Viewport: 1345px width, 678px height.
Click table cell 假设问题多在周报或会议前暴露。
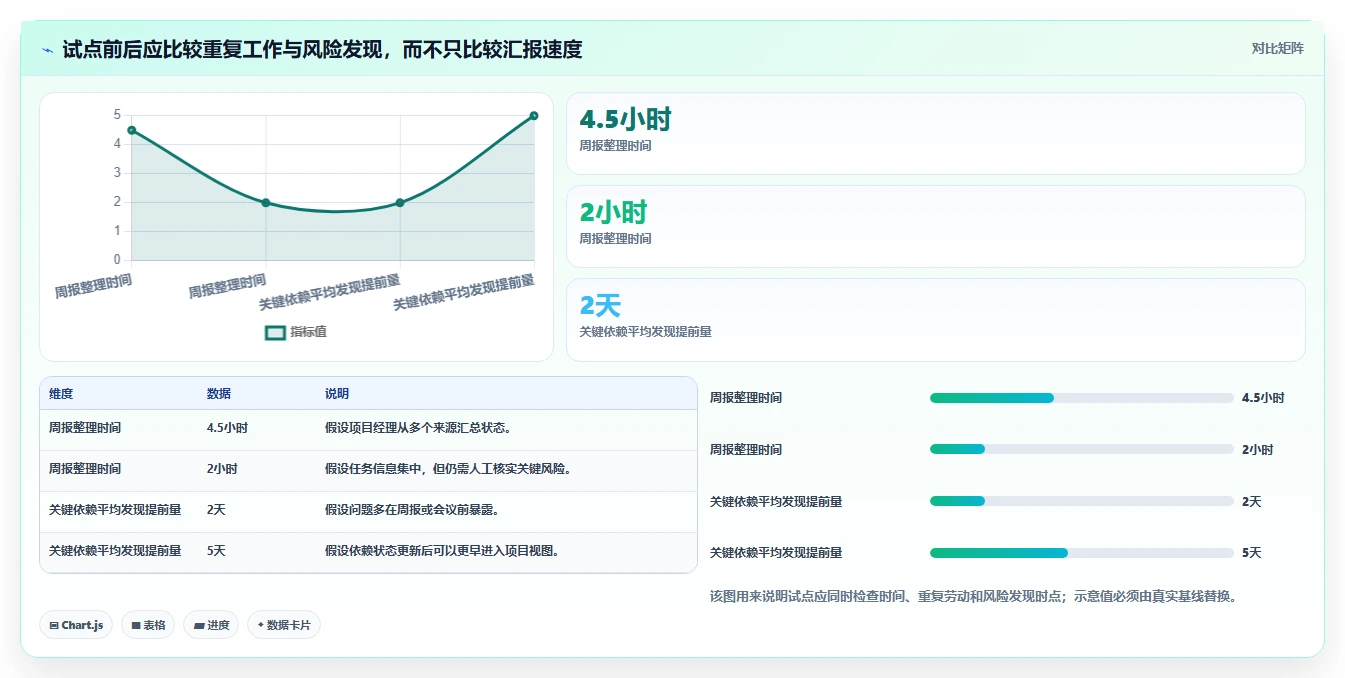tap(413, 510)
